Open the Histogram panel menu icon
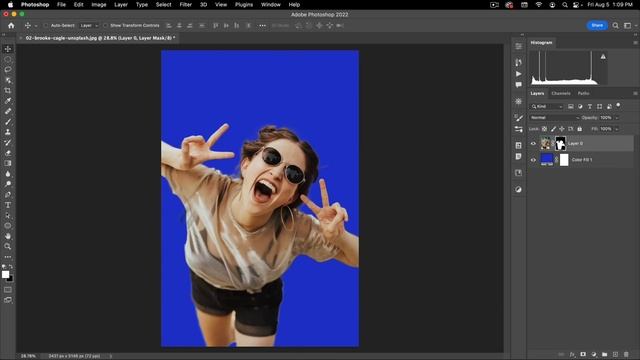This screenshot has height=360, width=640. [x=635, y=42]
